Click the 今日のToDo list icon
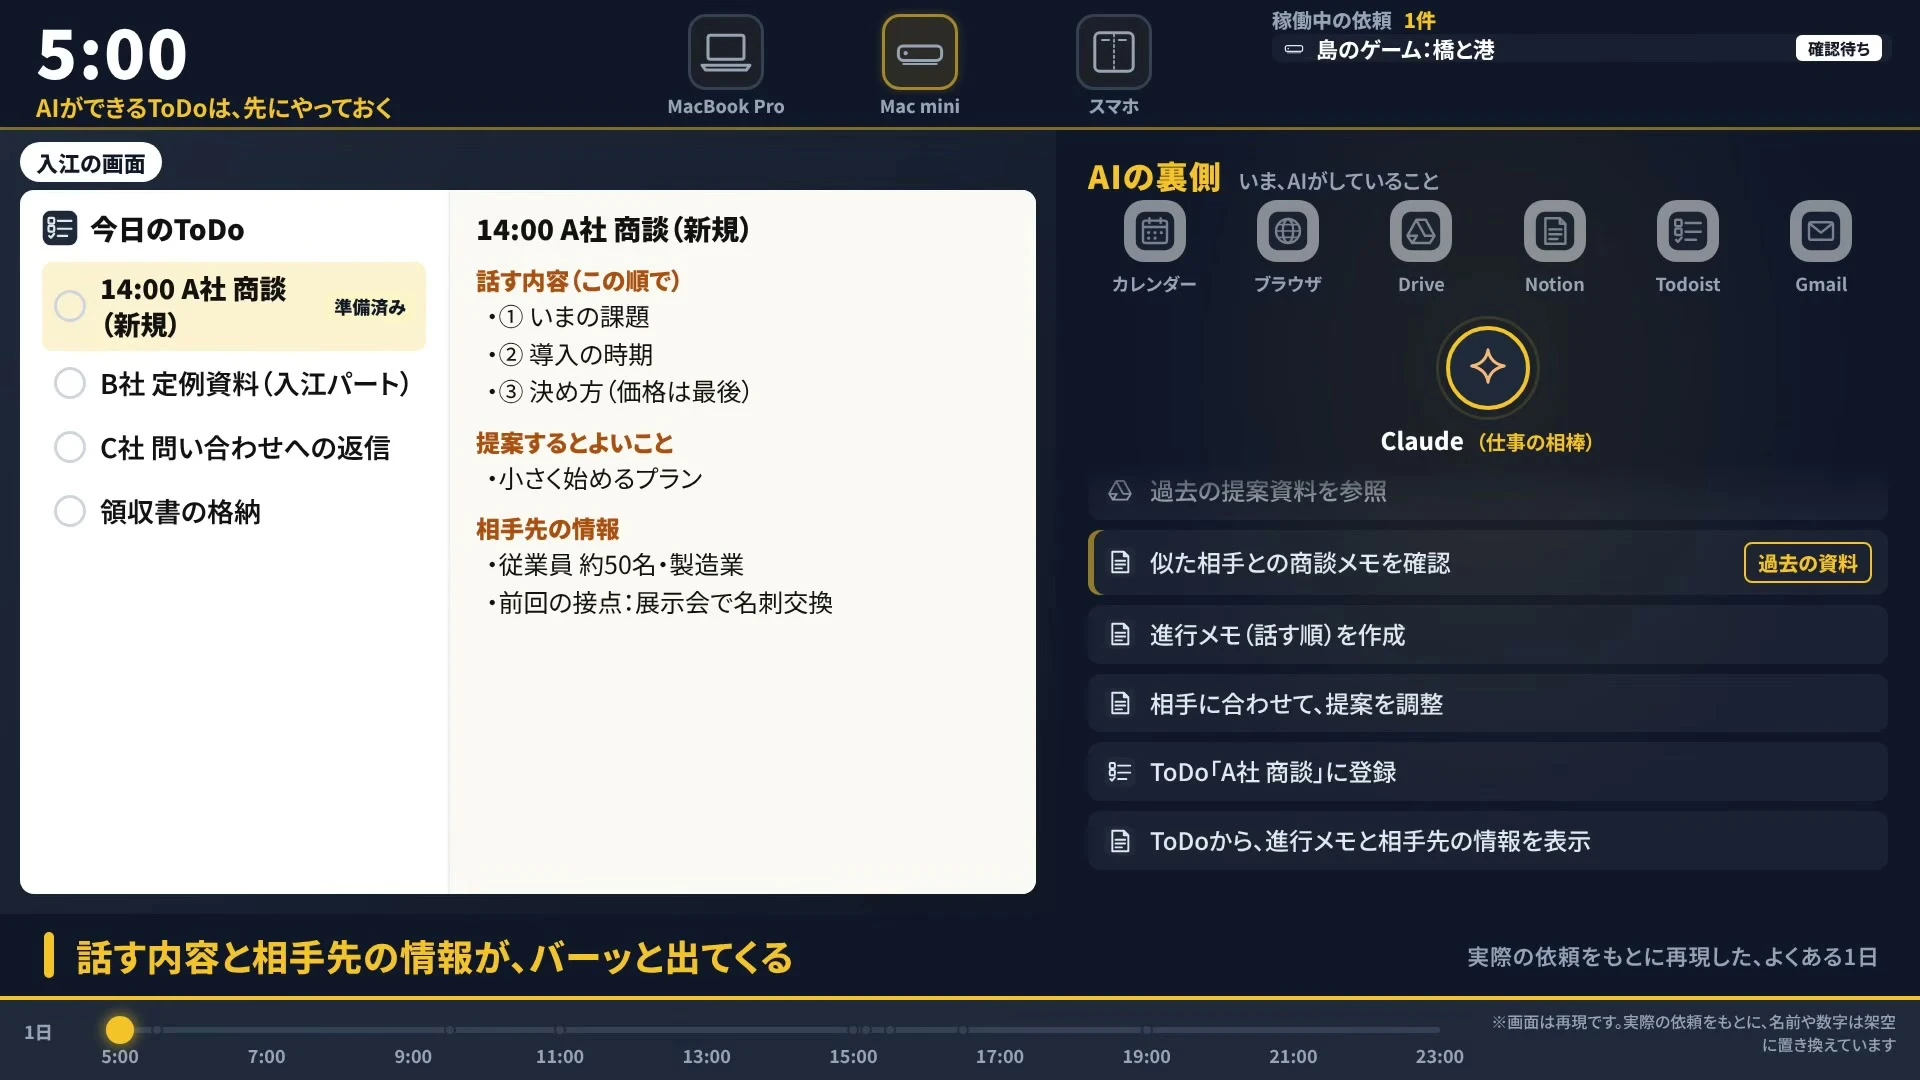Viewport: 1920px width, 1080px height. click(59, 229)
